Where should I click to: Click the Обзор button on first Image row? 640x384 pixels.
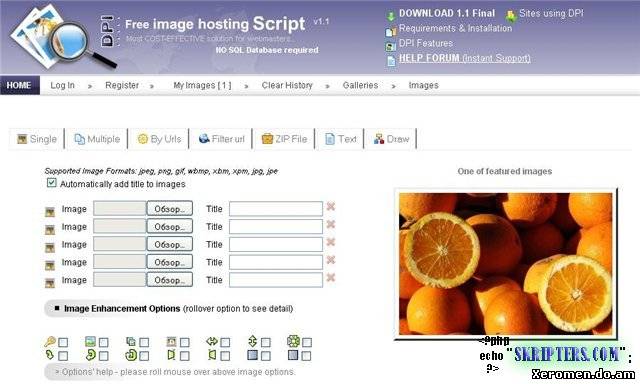click(x=169, y=209)
